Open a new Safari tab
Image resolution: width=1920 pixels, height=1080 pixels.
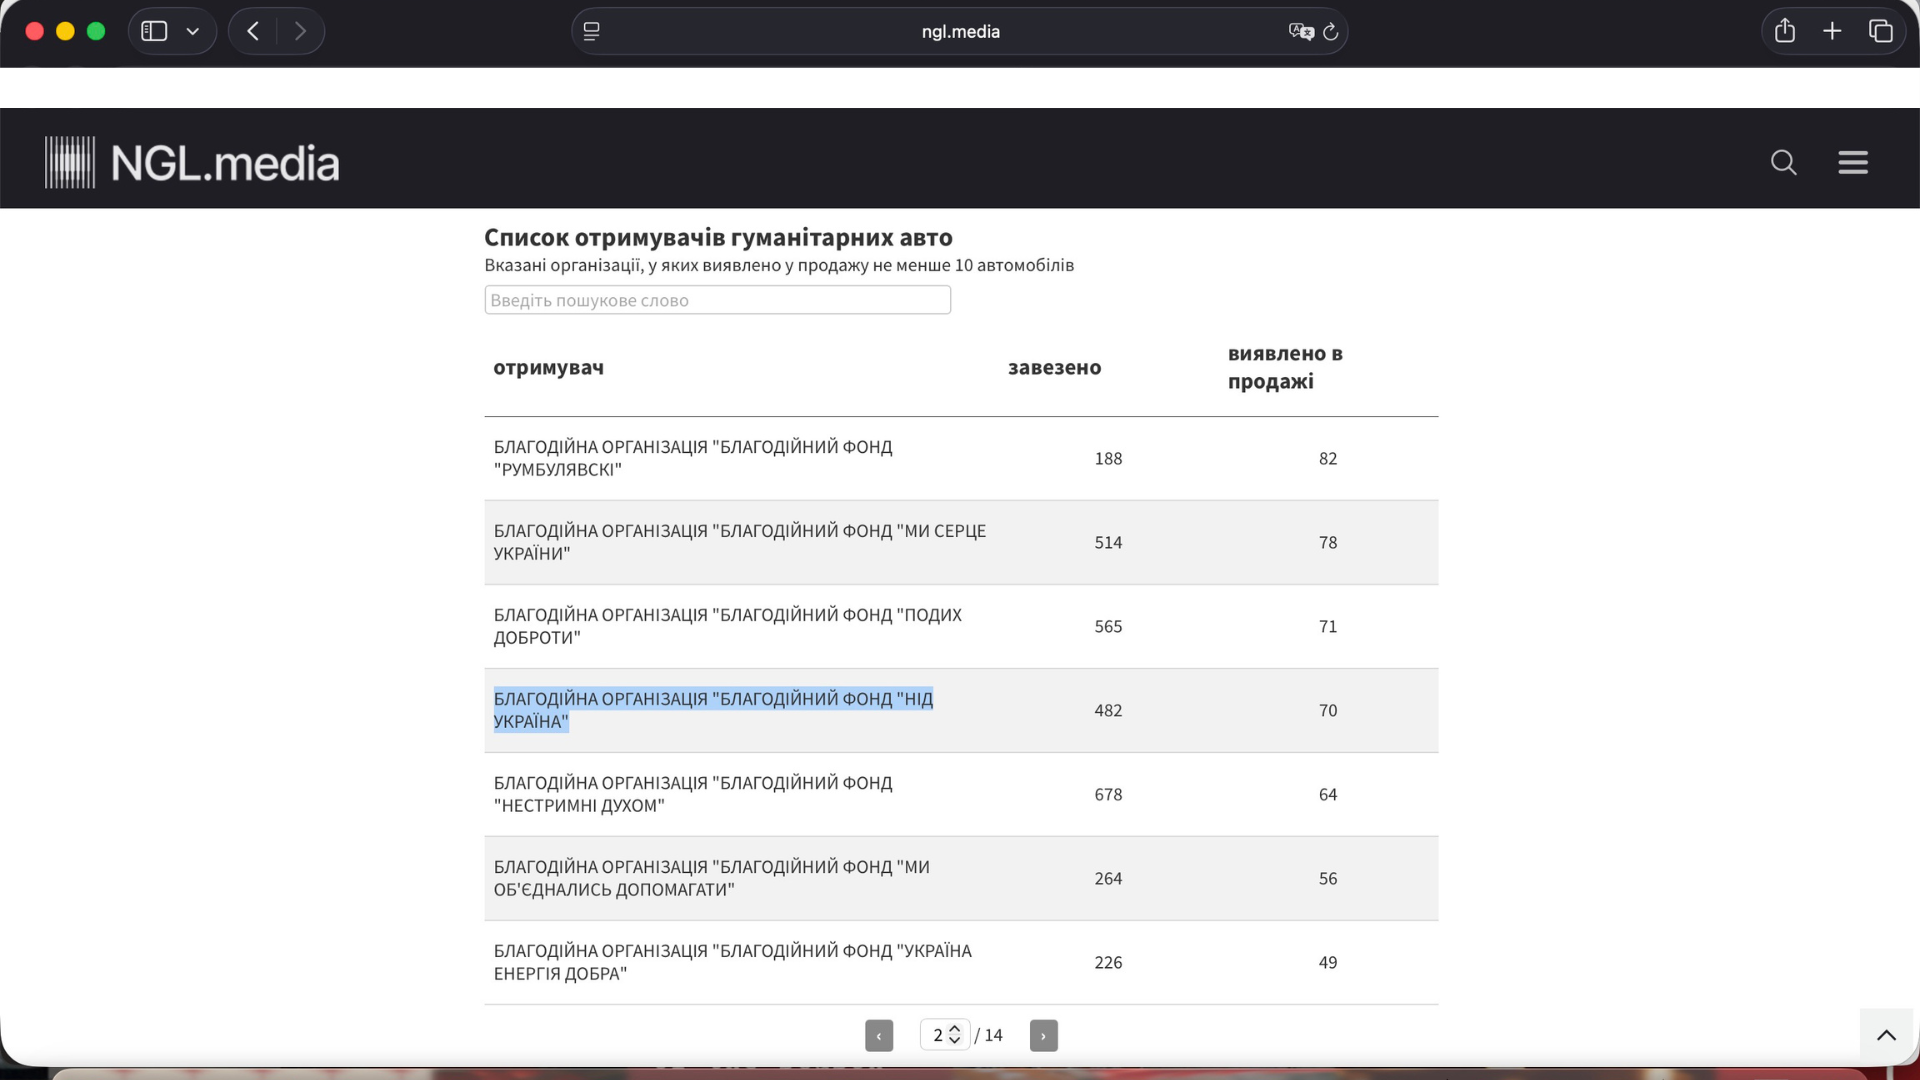1832,31
